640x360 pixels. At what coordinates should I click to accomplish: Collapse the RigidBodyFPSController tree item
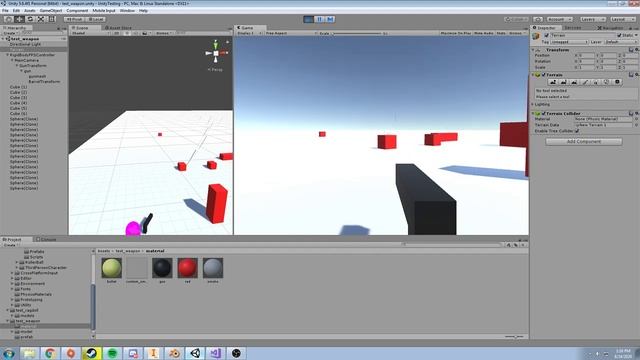coord(7,55)
